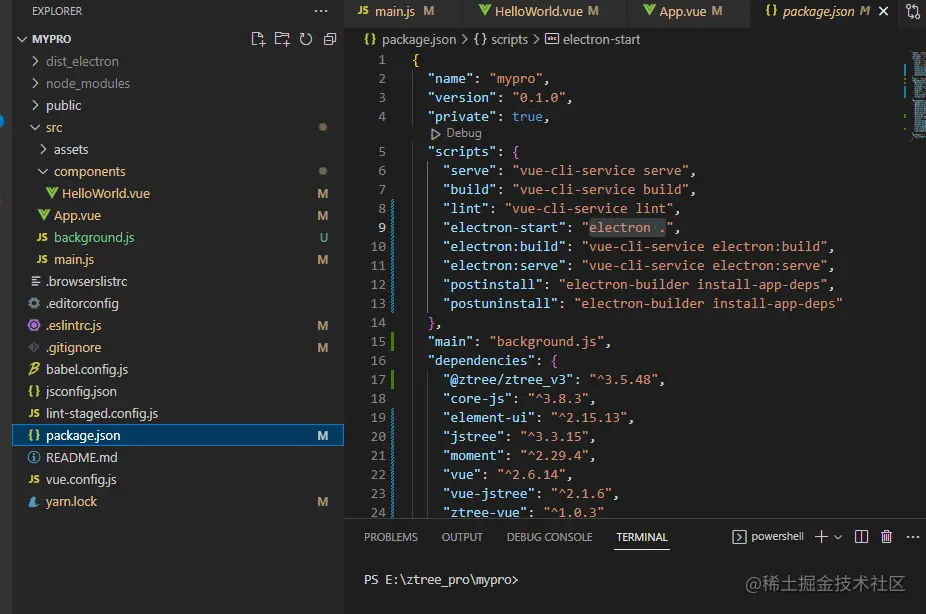Collapse all folders in Explorer
Image resolution: width=926 pixels, height=614 pixels.
[330, 39]
